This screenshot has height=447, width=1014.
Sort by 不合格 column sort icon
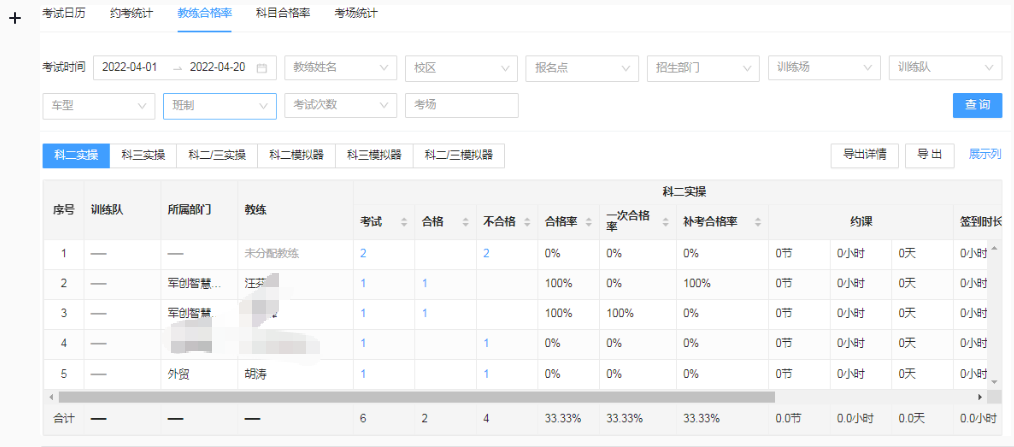(524, 222)
